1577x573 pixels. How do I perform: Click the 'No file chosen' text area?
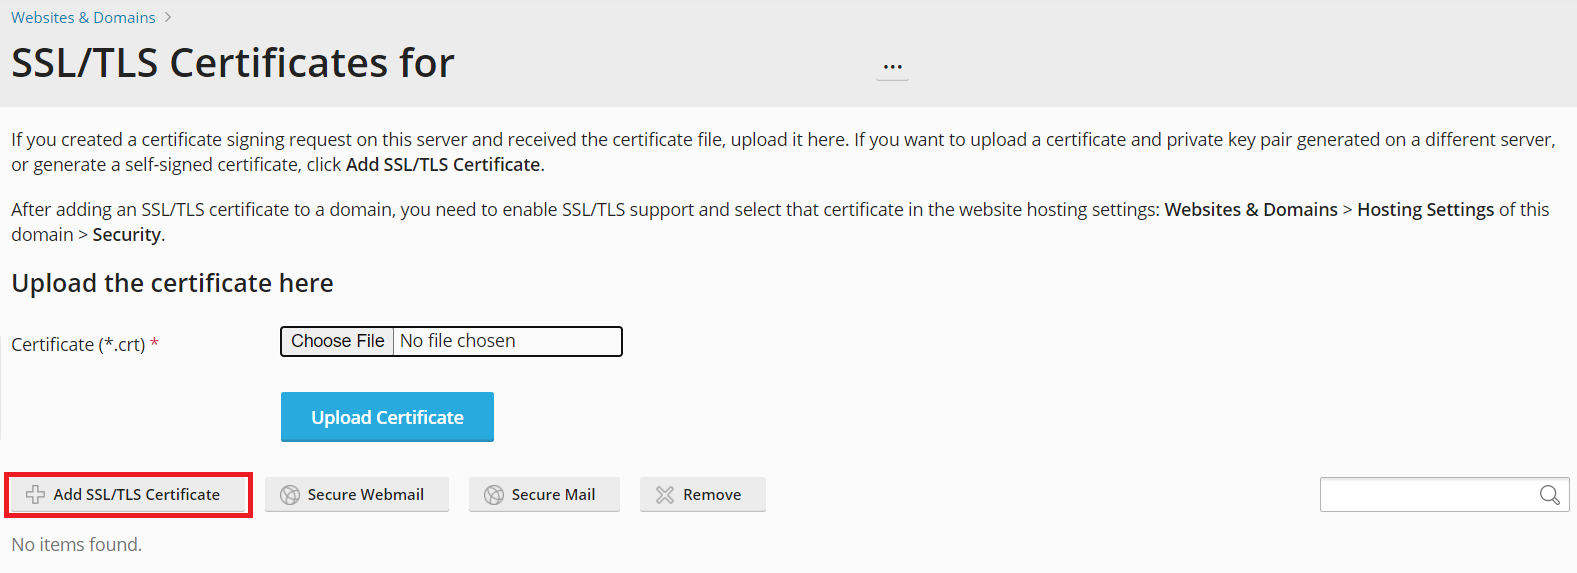click(458, 341)
